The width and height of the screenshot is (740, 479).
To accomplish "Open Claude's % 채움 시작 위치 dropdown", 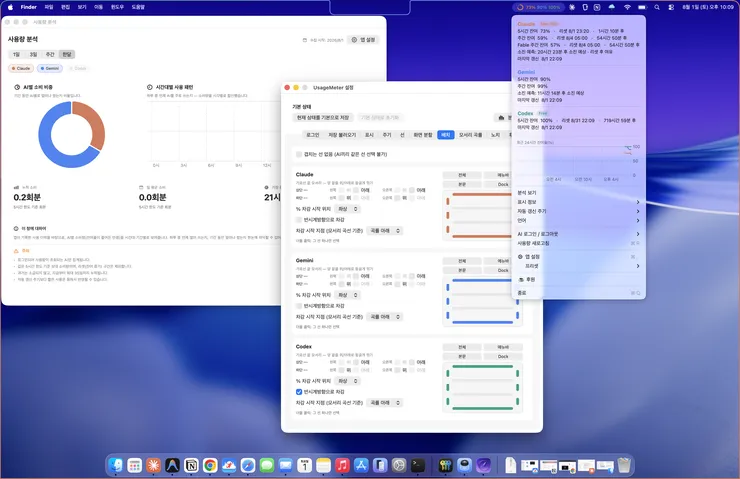I will pos(348,209).
